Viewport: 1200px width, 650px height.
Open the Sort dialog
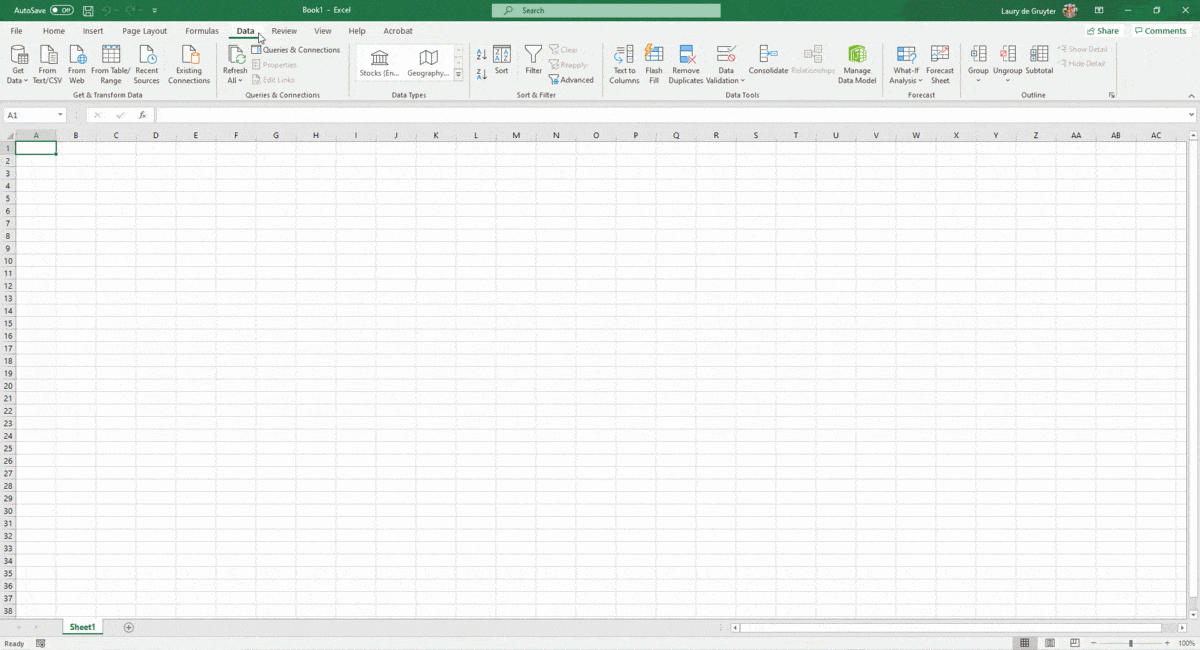coord(502,61)
